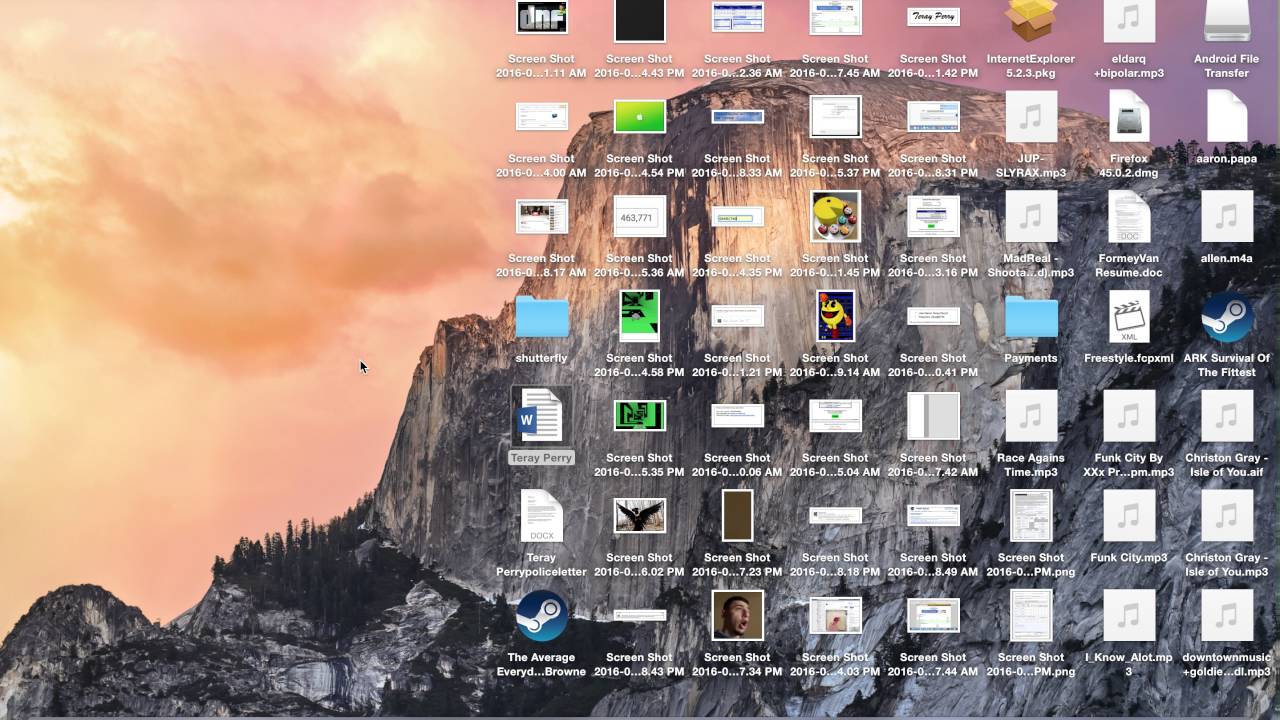
Task: Select the Funk City By XXx mp3 file
Action: [x=1129, y=415]
